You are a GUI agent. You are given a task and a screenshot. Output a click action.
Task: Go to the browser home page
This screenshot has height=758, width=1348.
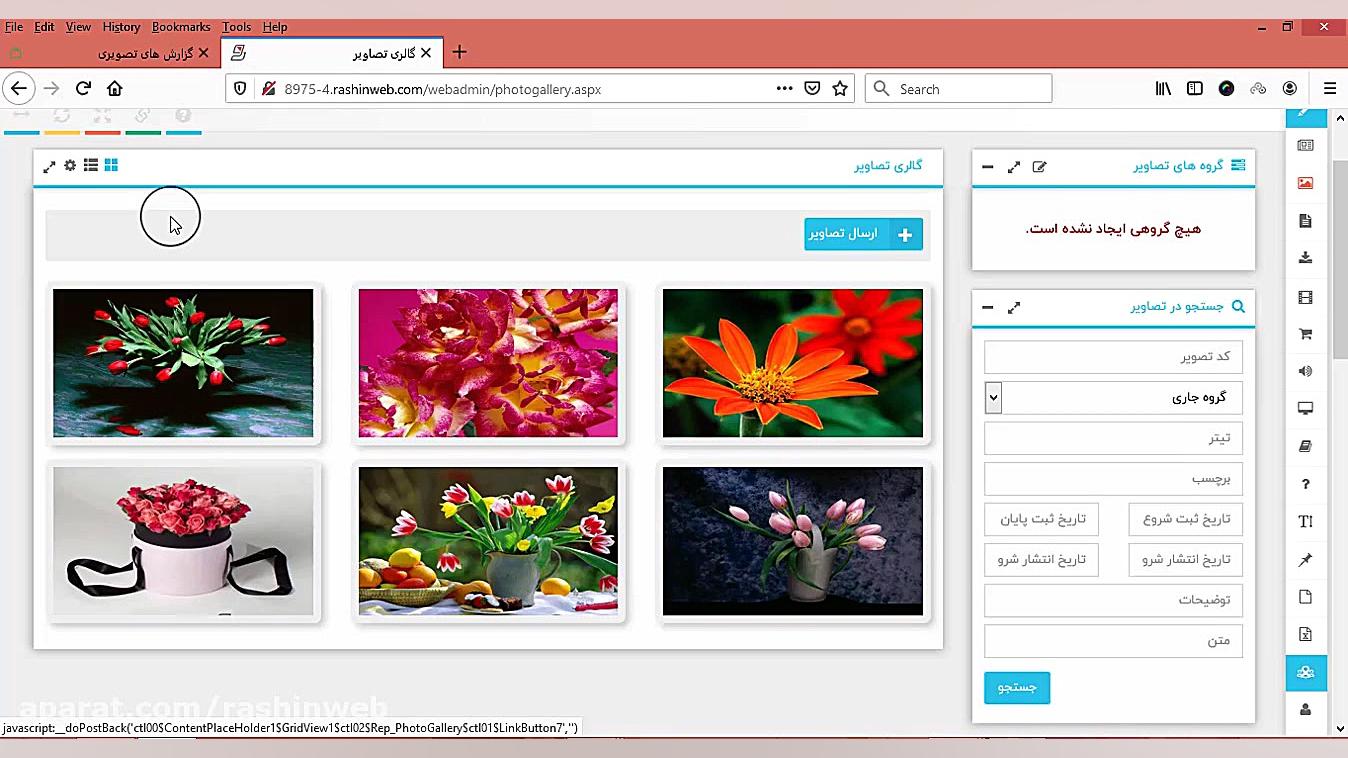[x=115, y=89]
